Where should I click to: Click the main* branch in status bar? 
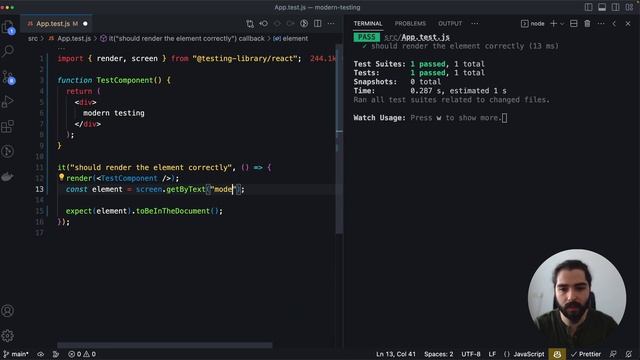tap(16, 354)
